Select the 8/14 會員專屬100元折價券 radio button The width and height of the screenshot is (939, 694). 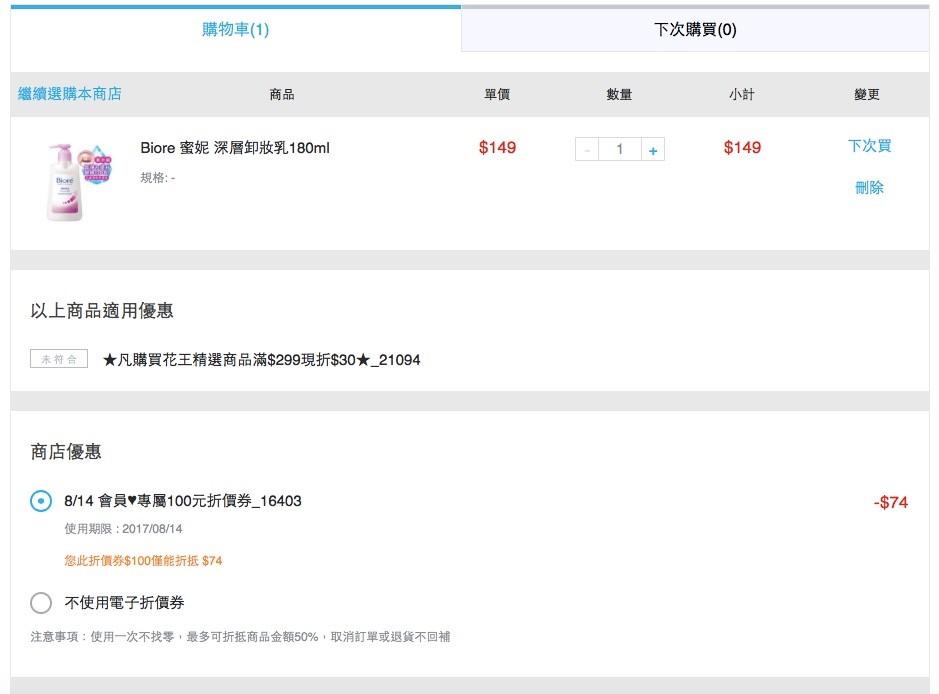click(x=41, y=501)
